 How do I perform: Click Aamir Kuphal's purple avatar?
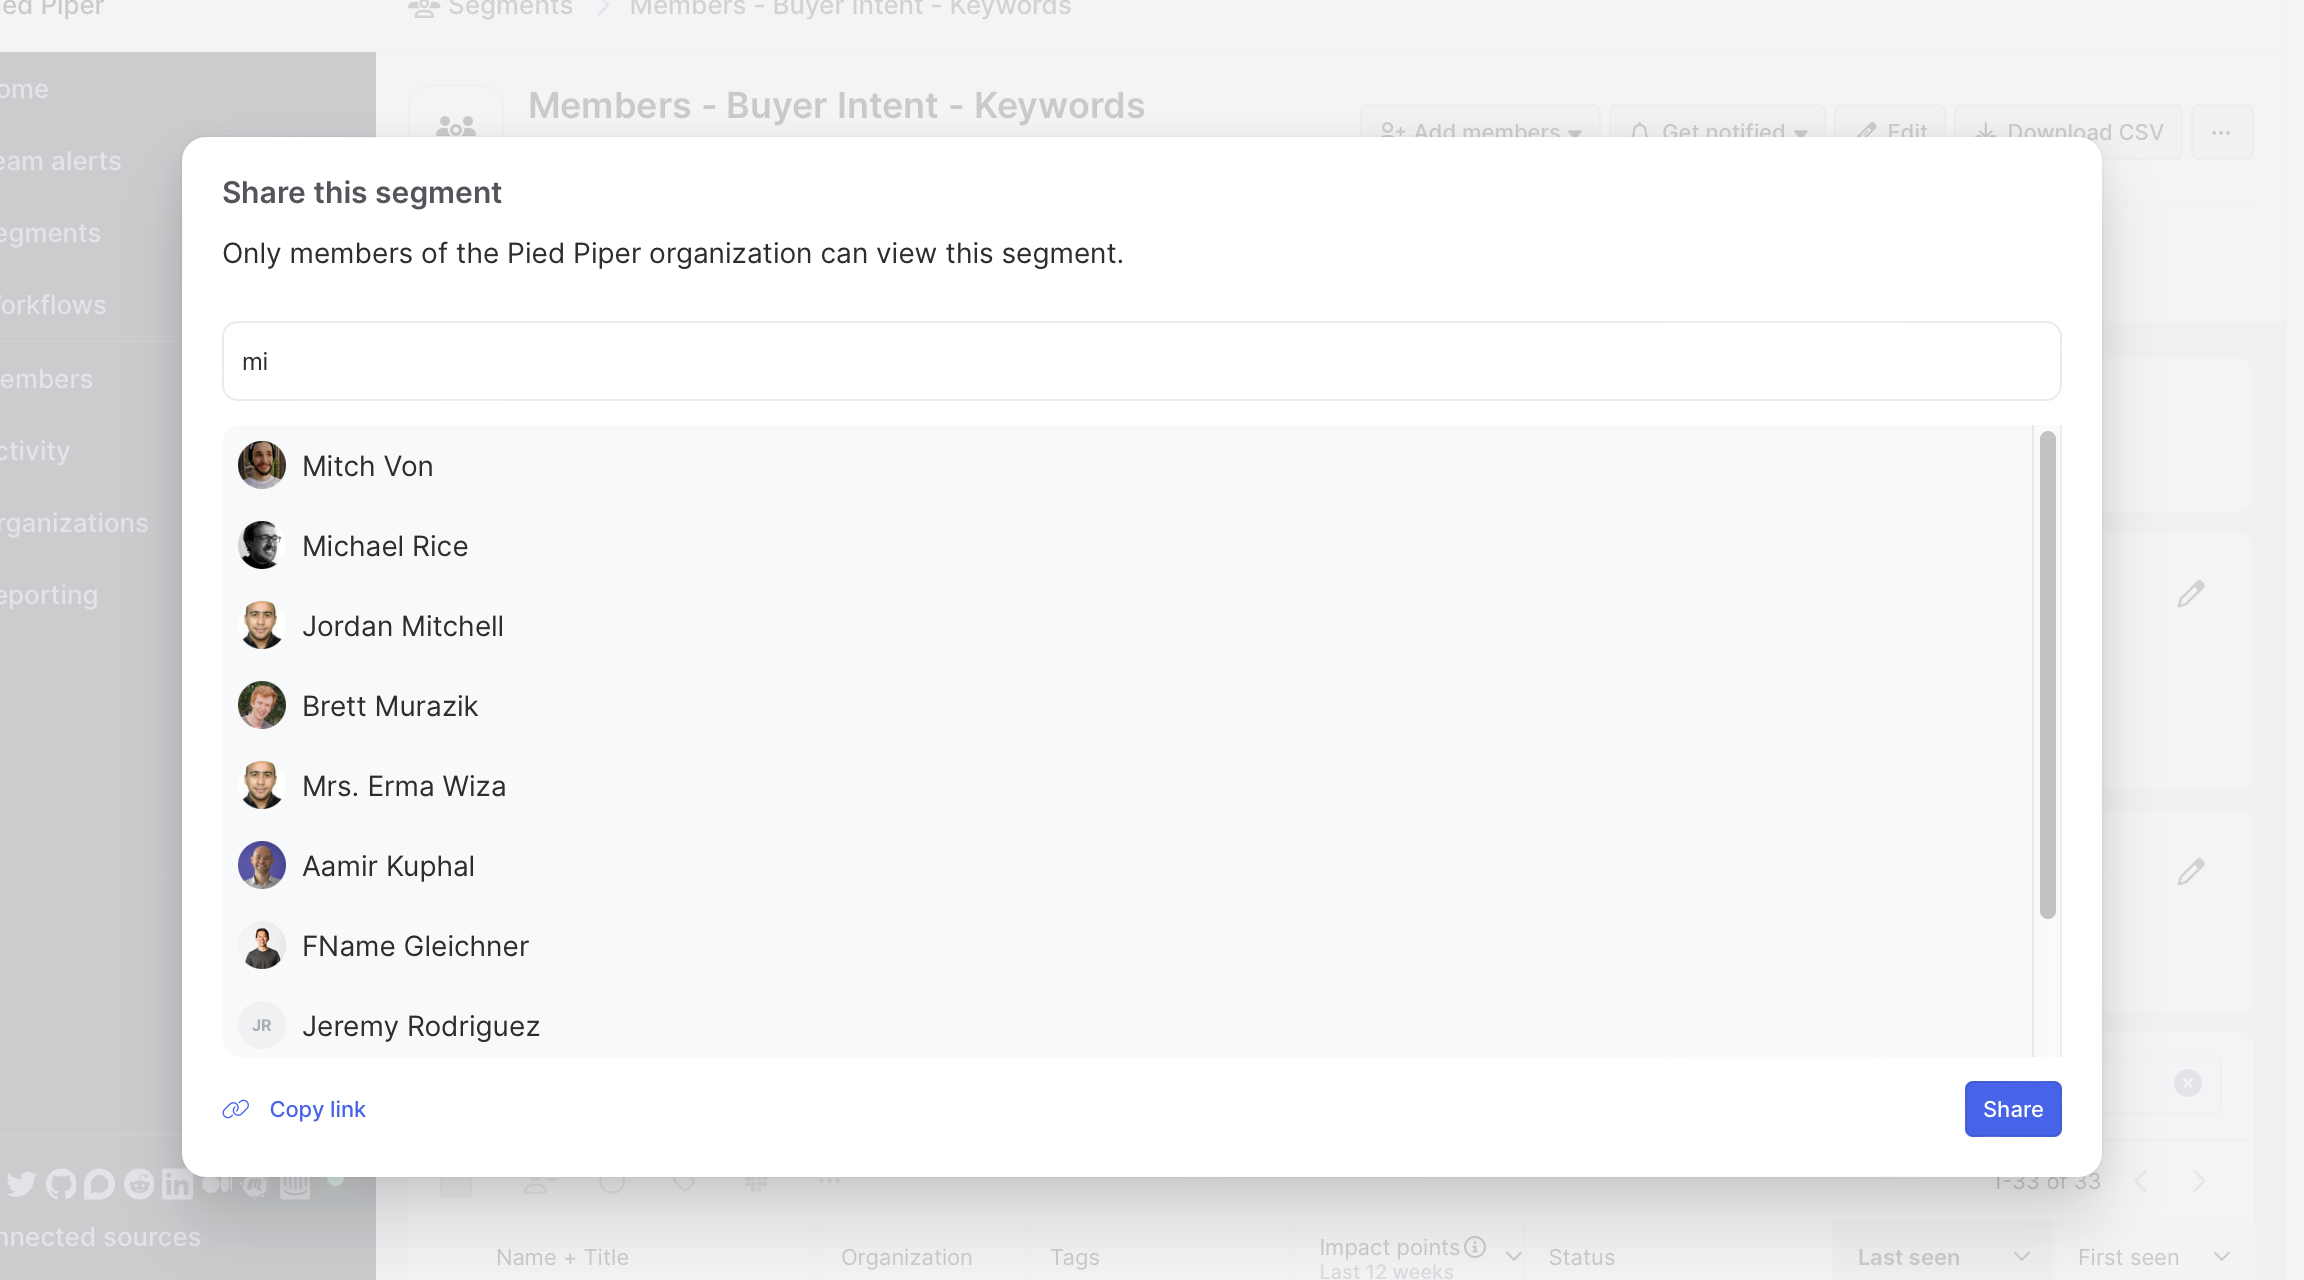pos(261,865)
